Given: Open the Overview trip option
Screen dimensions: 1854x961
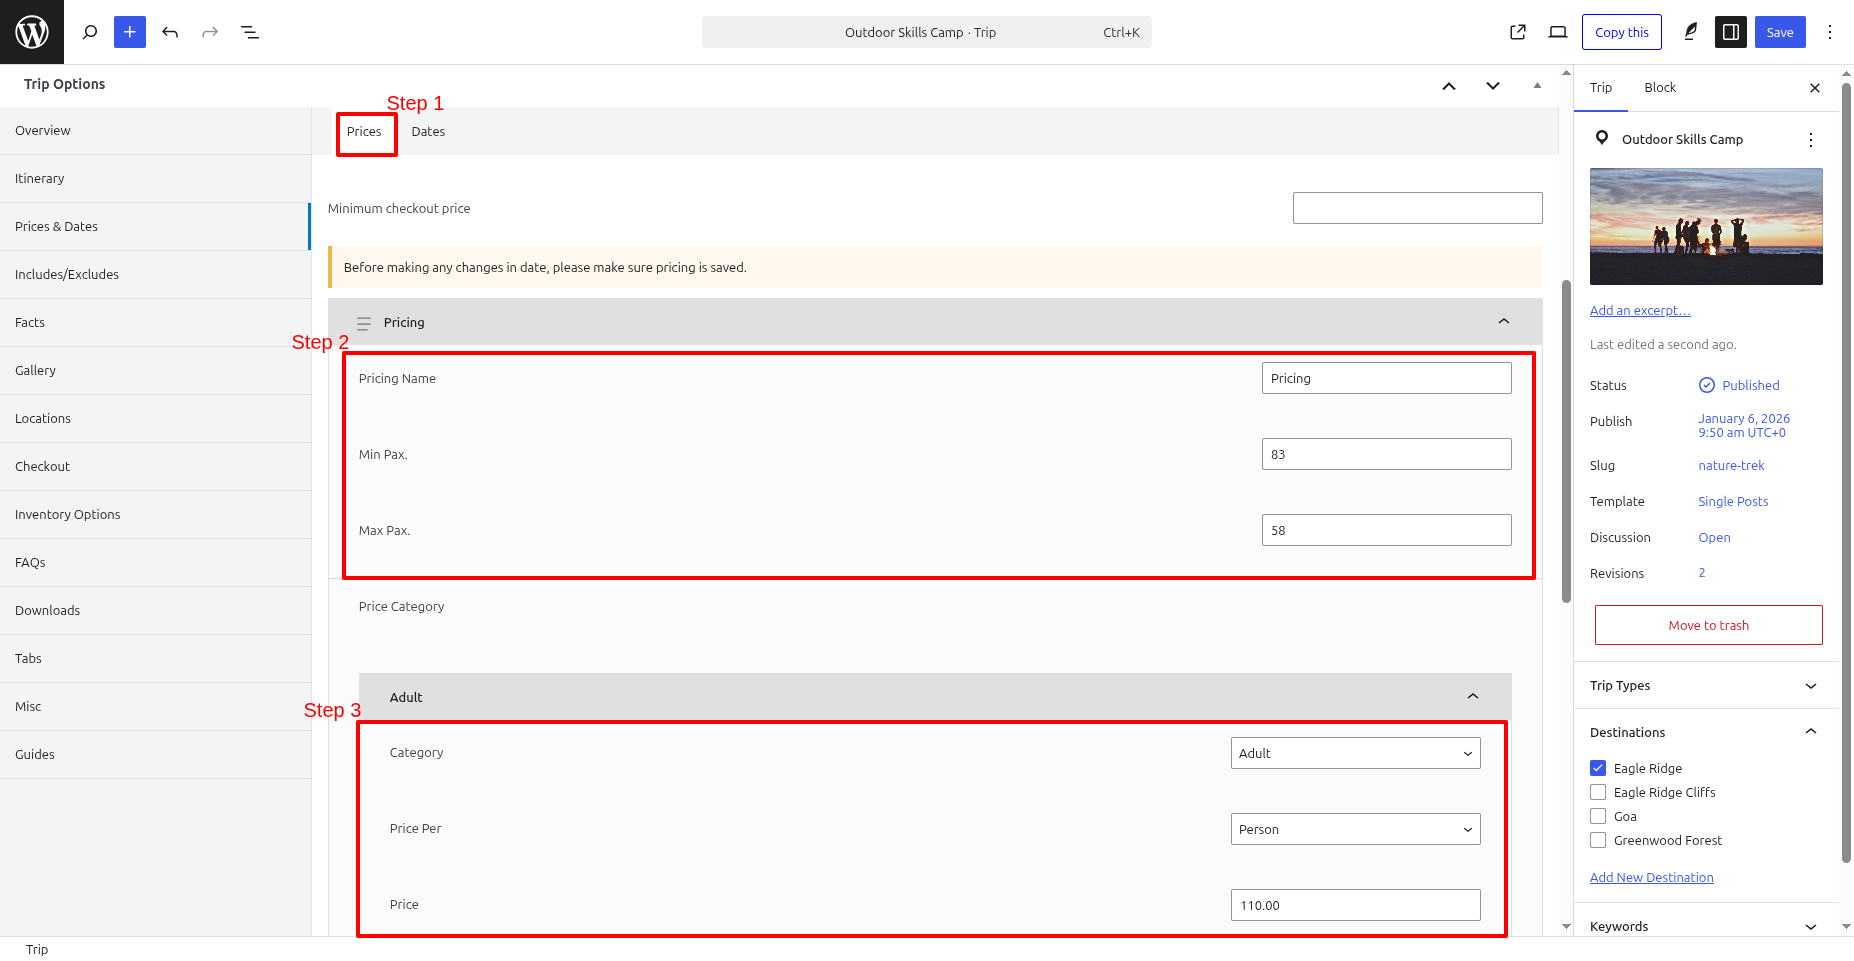Looking at the screenshot, I should [x=155, y=131].
